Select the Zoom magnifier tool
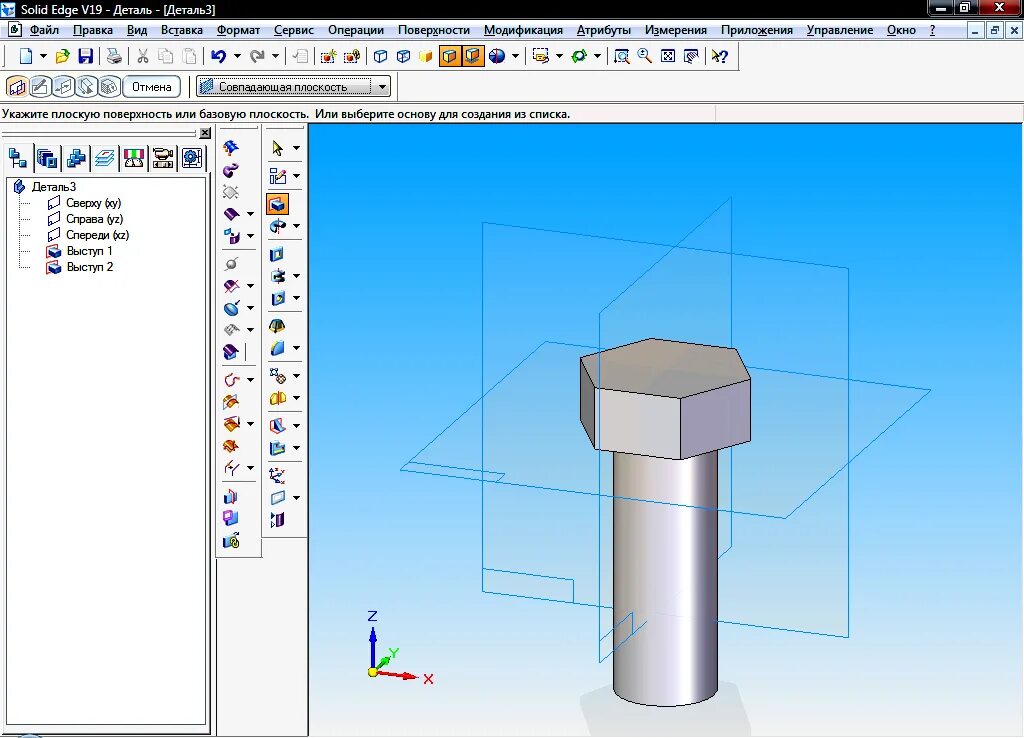The width and height of the screenshot is (1024, 738). click(x=645, y=56)
